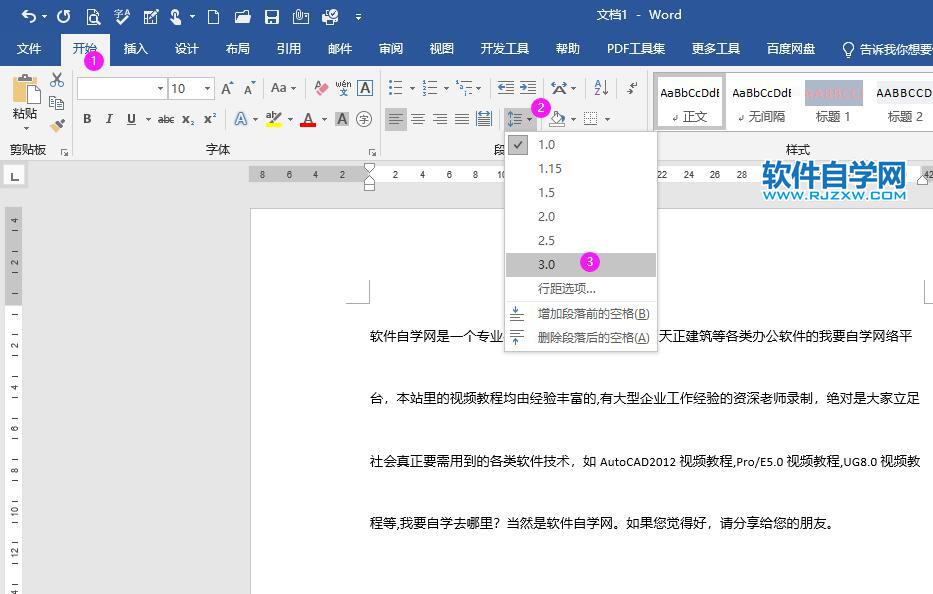933x594 pixels.
Task: Expand the Underline style dropdown
Action: [x=146, y=117]
